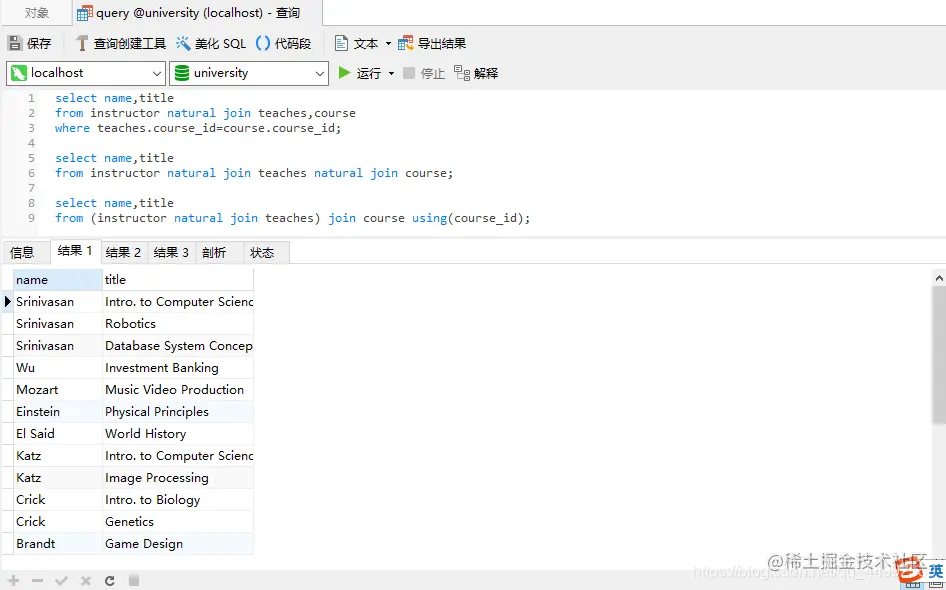Click the title column header
Screen dimensions: 946x590
[x=178, y=279]
